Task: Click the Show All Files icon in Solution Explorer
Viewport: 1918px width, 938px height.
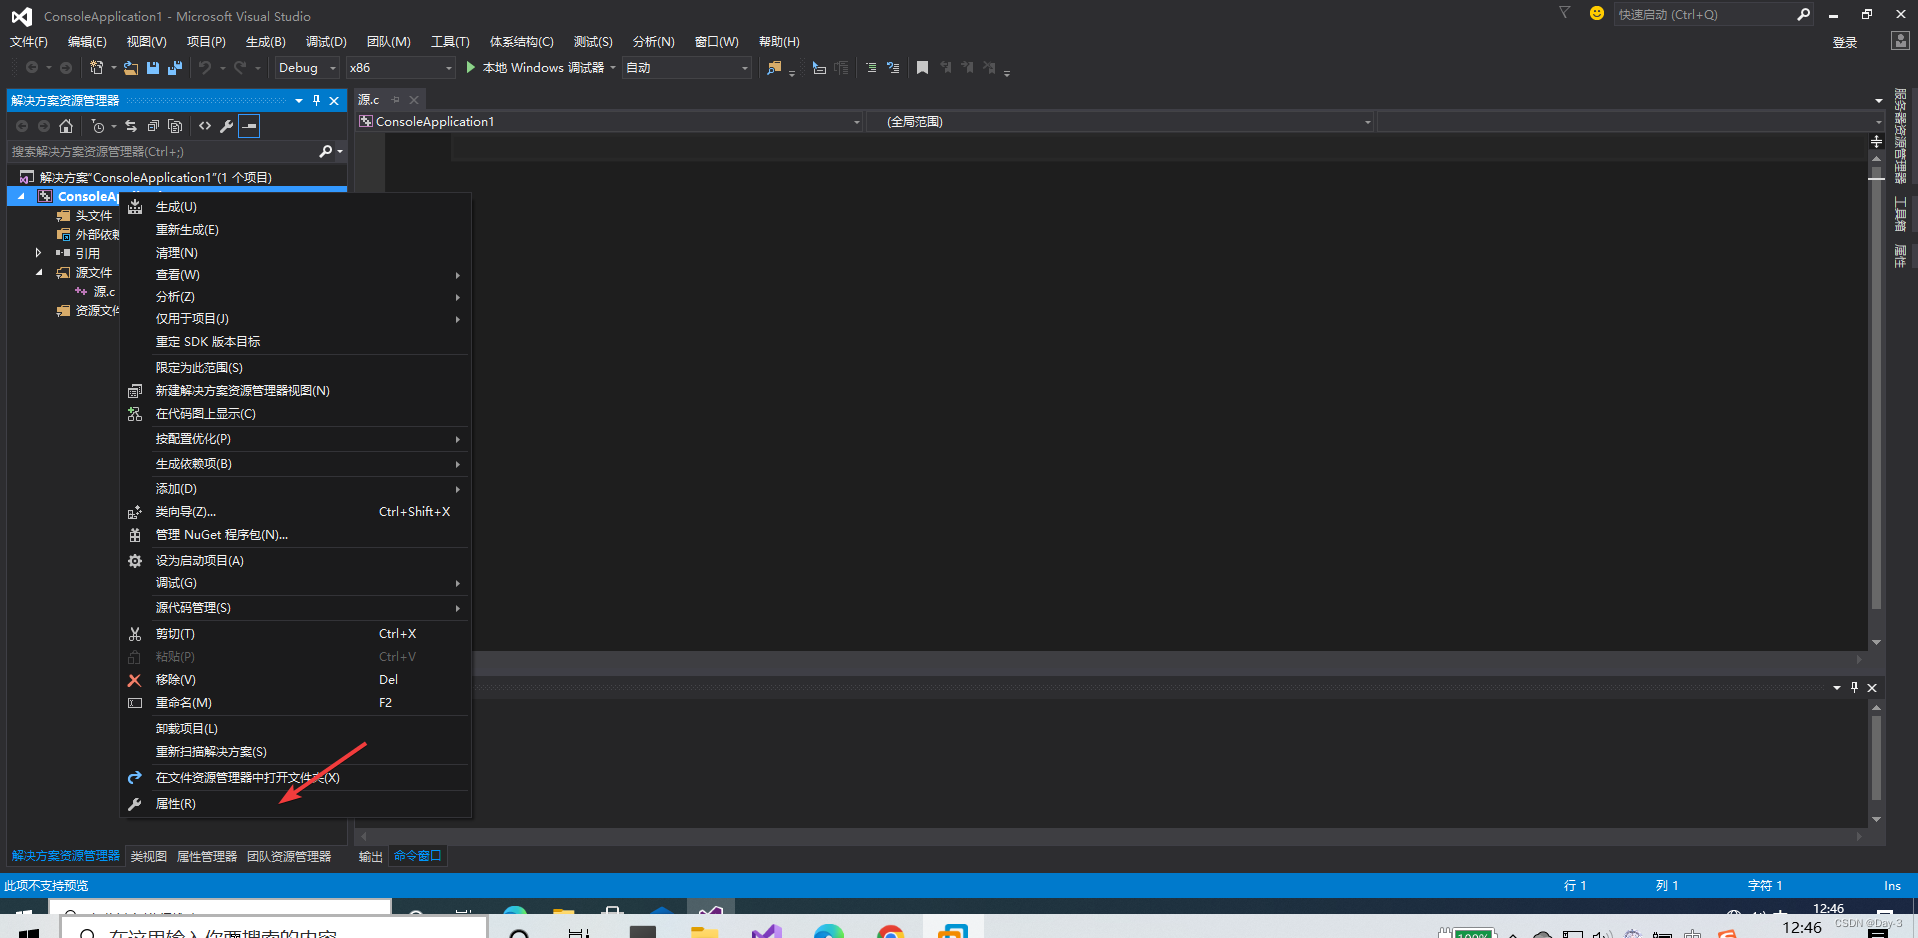Action: (x=175, y=126)
